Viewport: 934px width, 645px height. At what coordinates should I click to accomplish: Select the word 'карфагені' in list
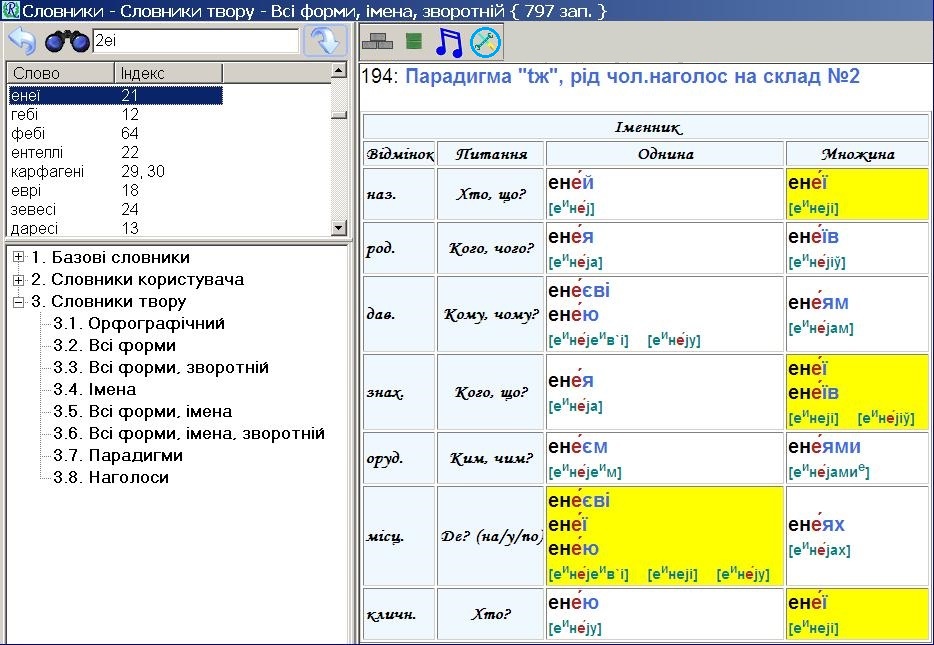click(x=48, y=172)
